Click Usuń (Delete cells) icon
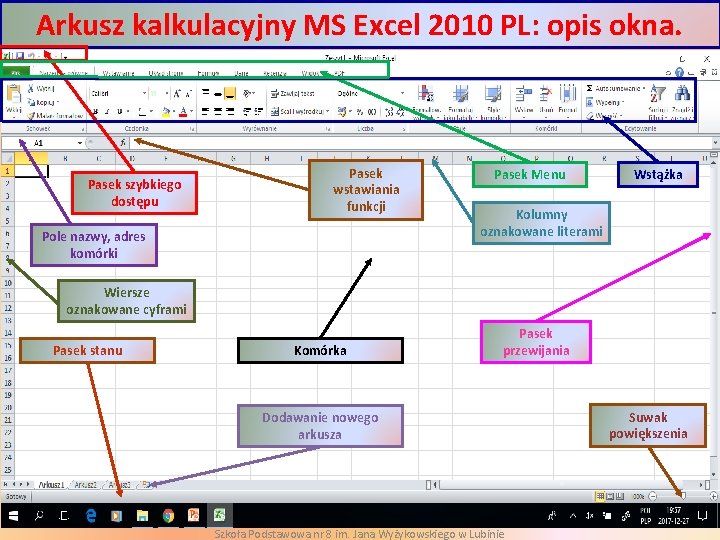 [546, 94]
